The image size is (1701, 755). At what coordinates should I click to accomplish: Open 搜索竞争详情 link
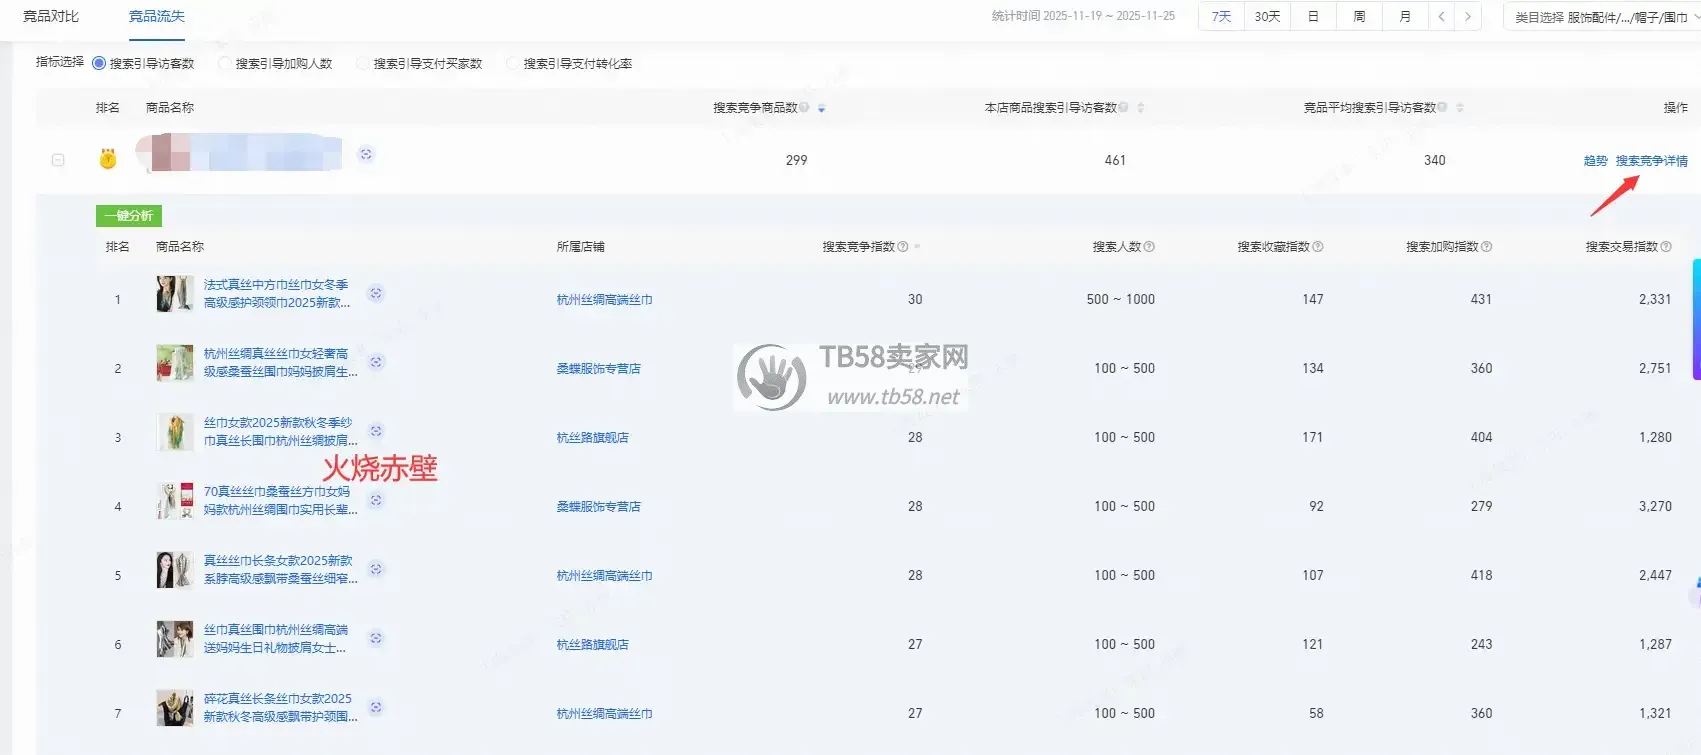point(1651,161)
